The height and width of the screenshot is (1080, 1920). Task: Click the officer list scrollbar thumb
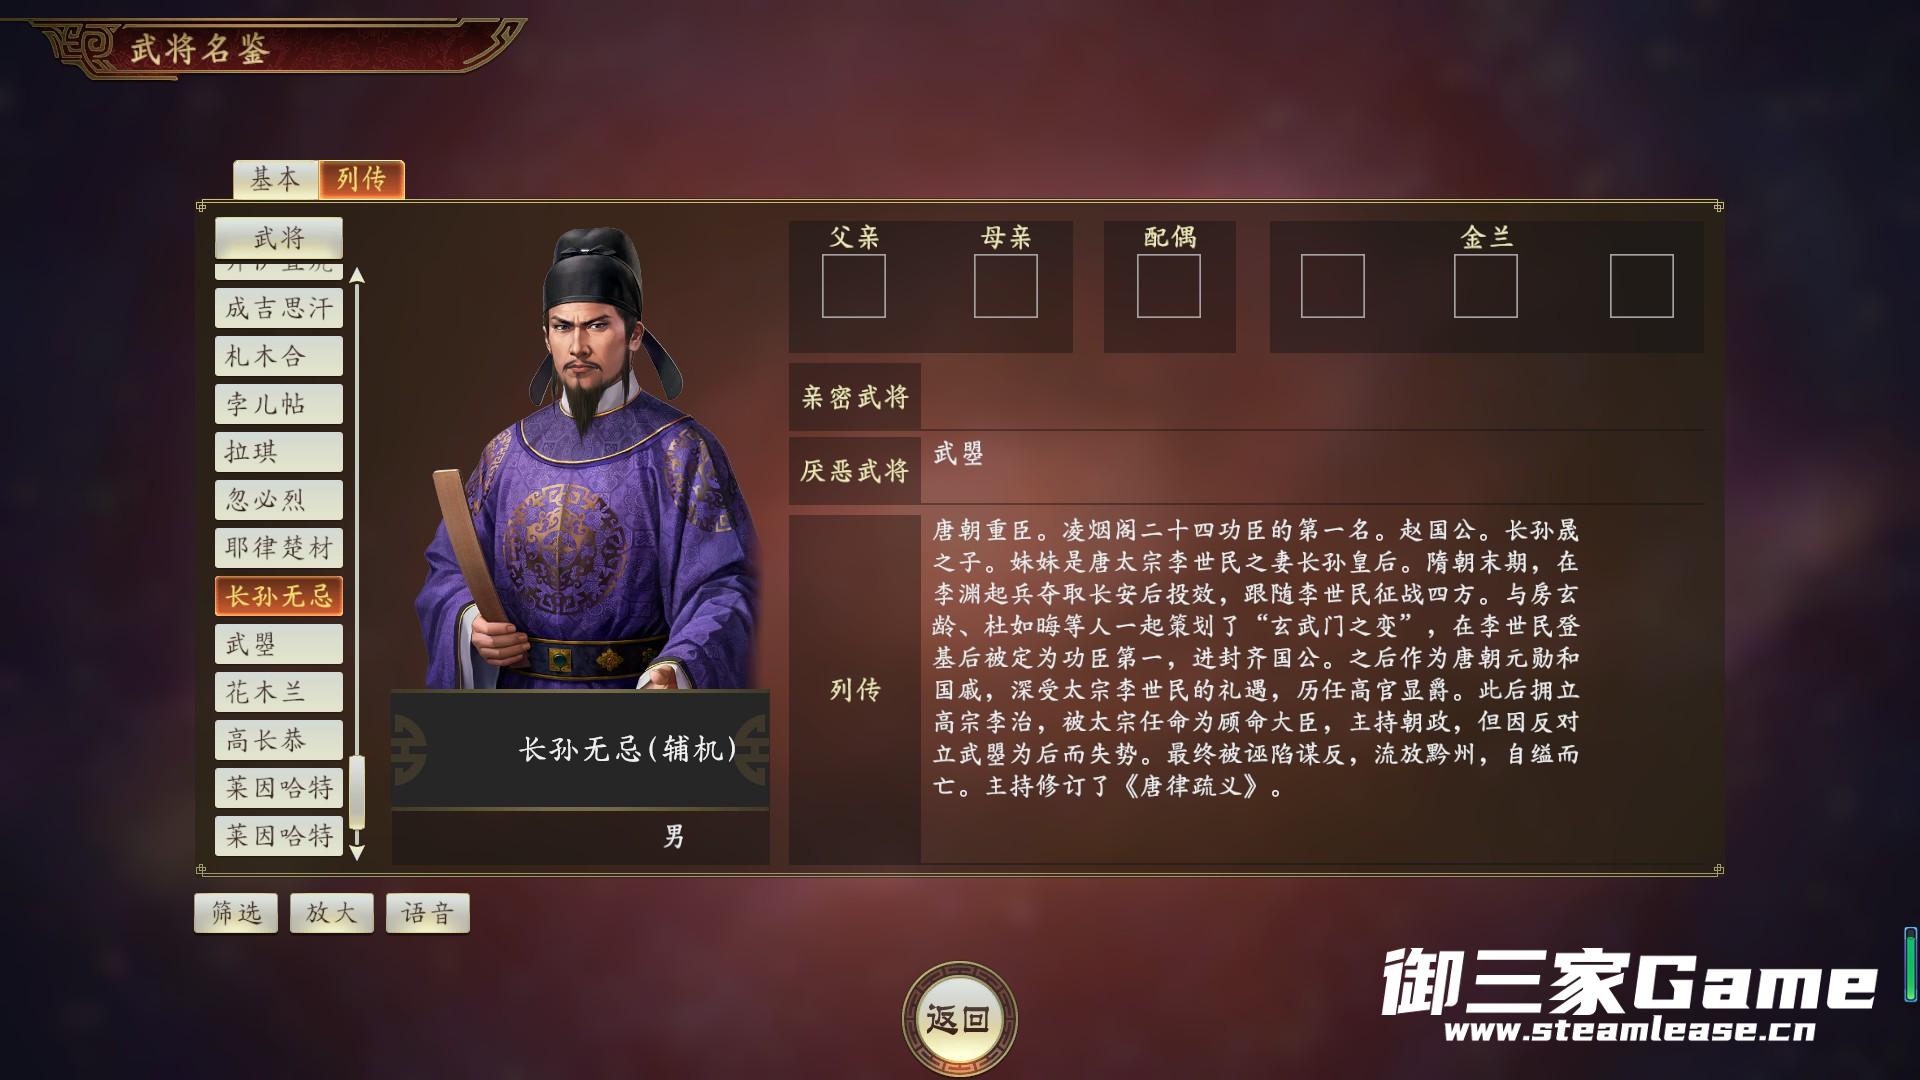(x=357, y=793)
